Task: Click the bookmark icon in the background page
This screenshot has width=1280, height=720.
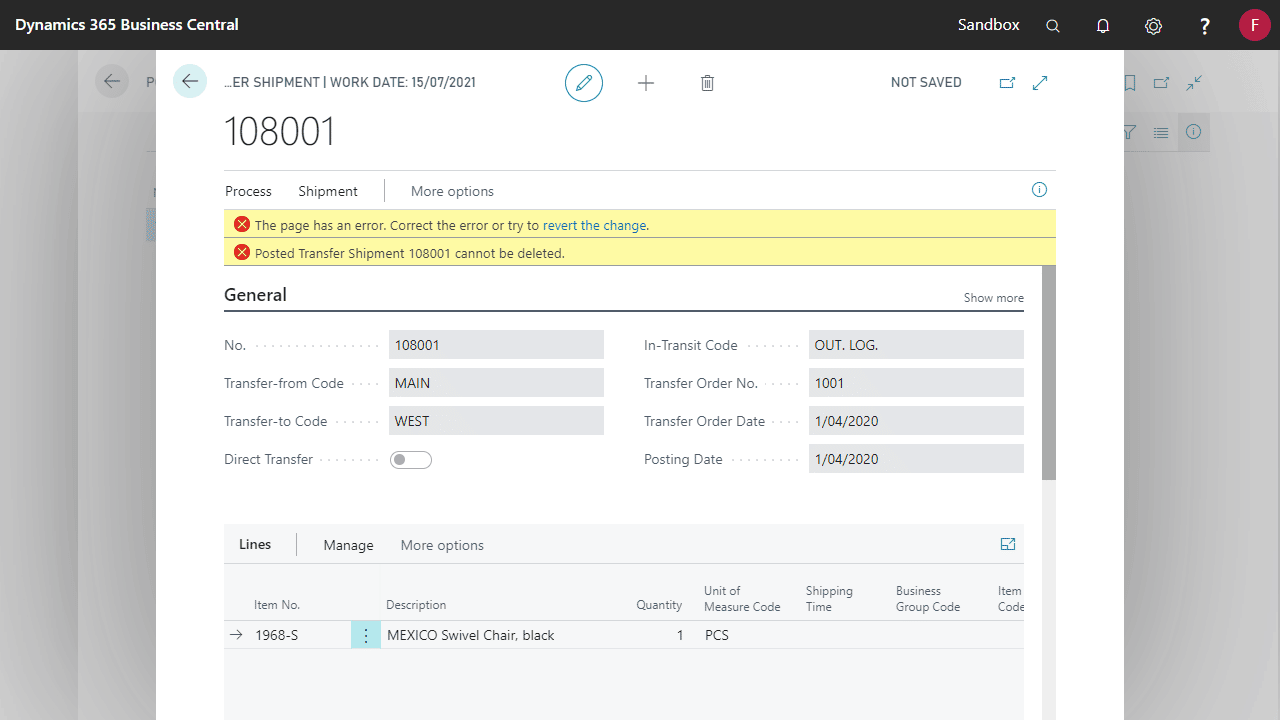Action: (1130, 83)
